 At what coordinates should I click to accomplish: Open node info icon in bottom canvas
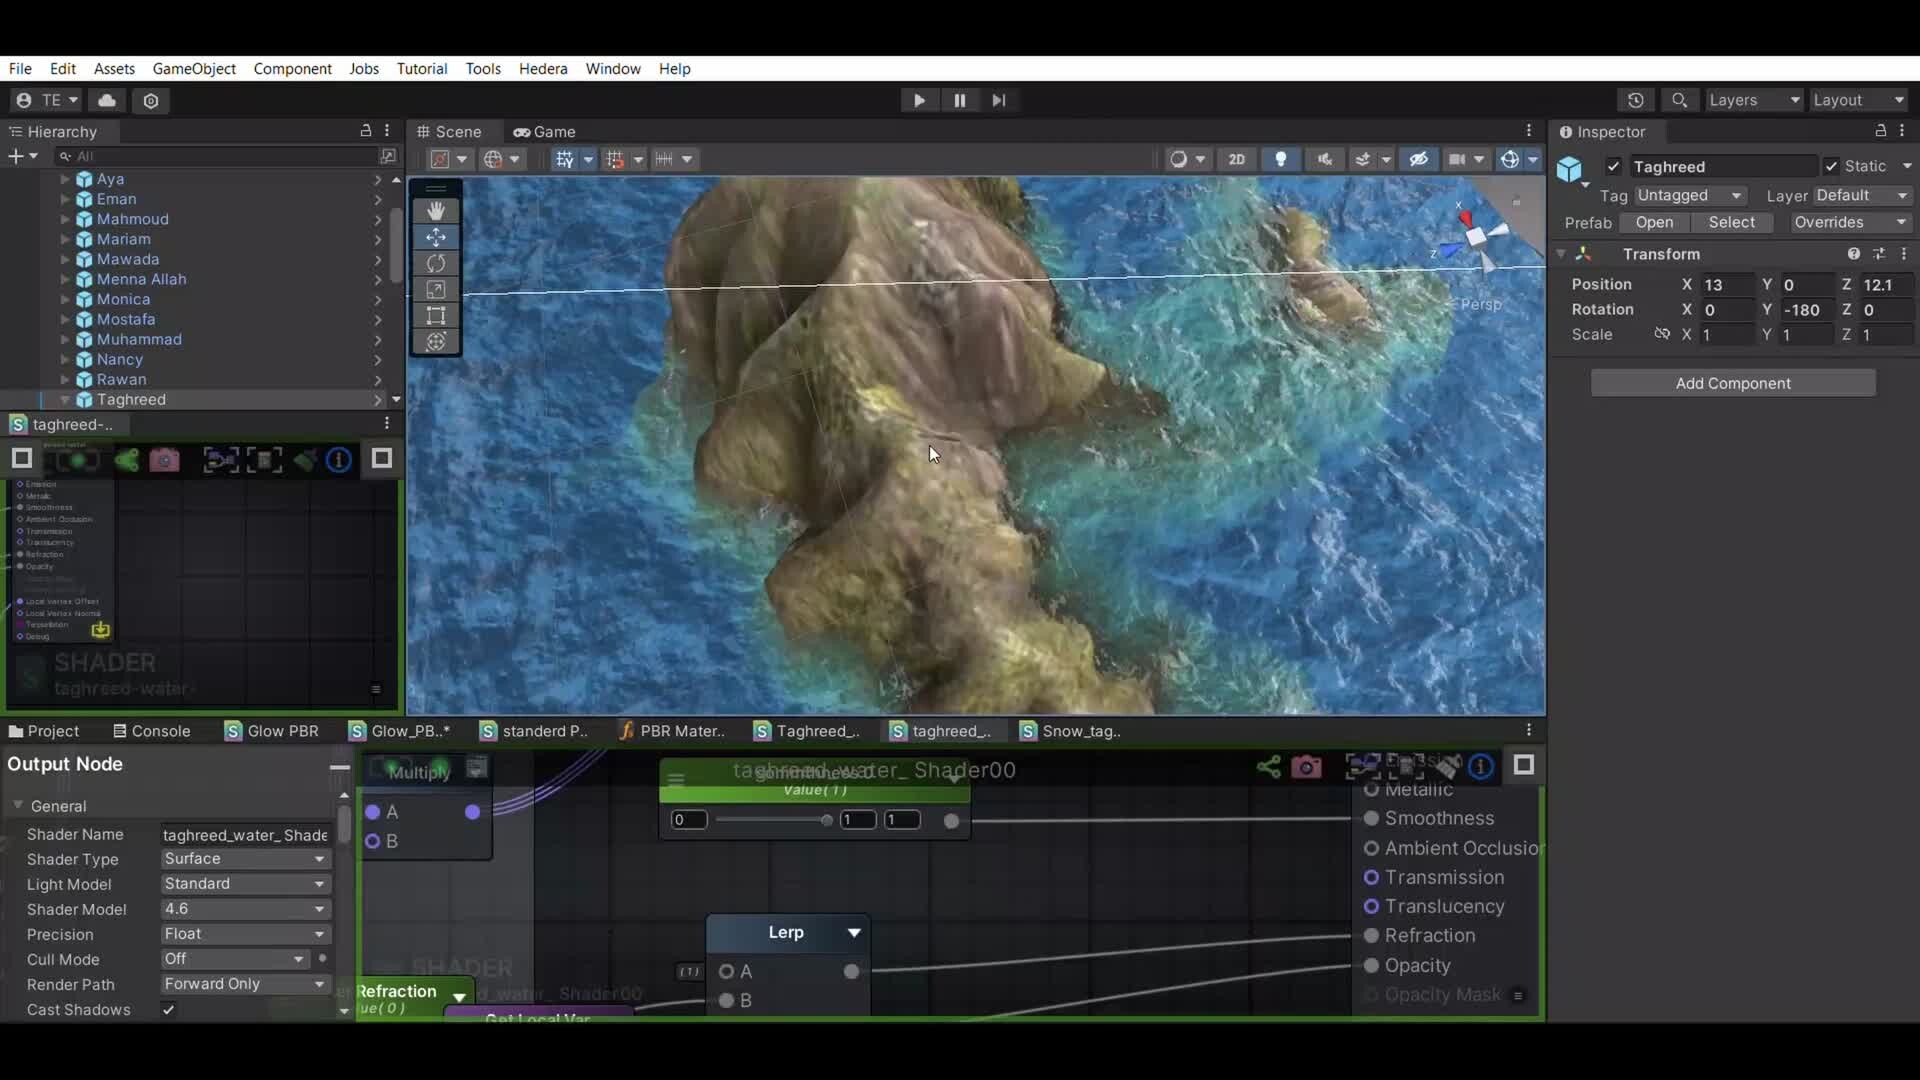click(x=1481, y=767)
